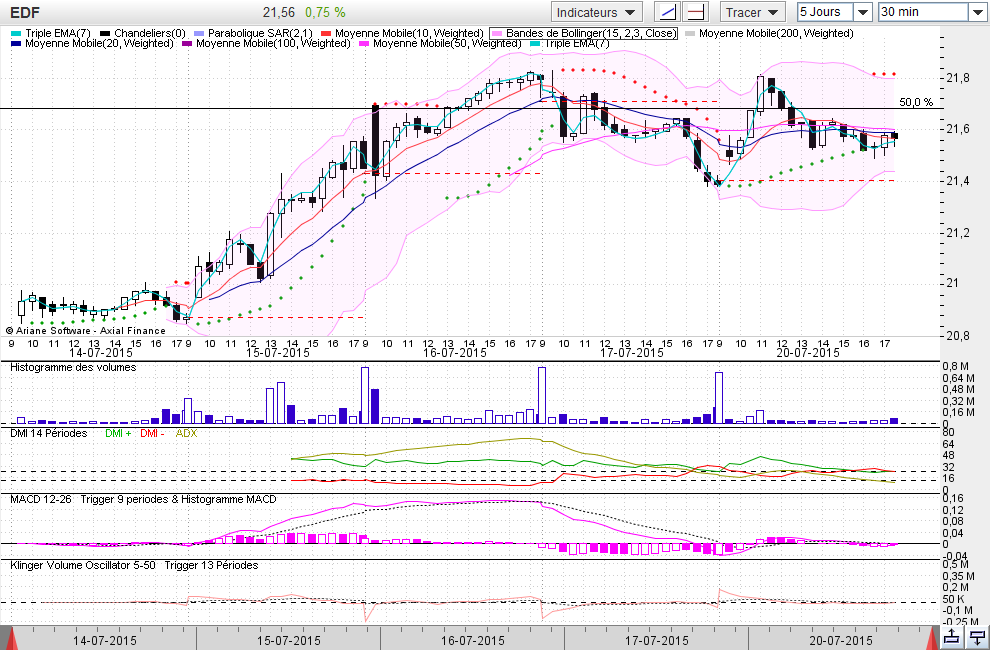Click the ADX legend label

point(186,433)
